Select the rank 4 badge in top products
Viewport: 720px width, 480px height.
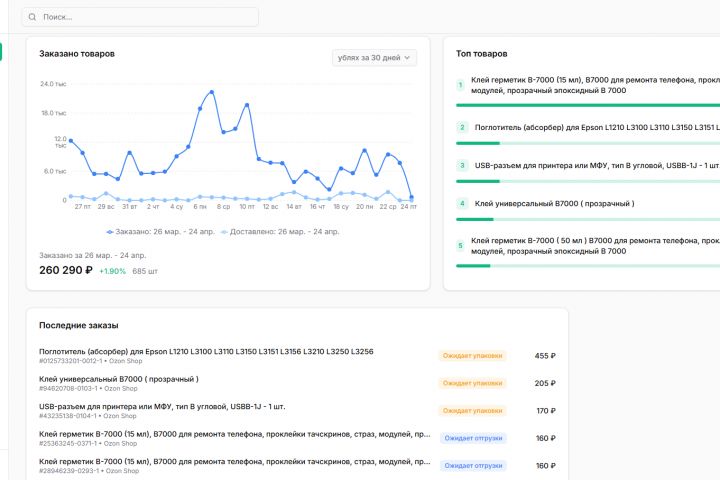pos(462,203)
